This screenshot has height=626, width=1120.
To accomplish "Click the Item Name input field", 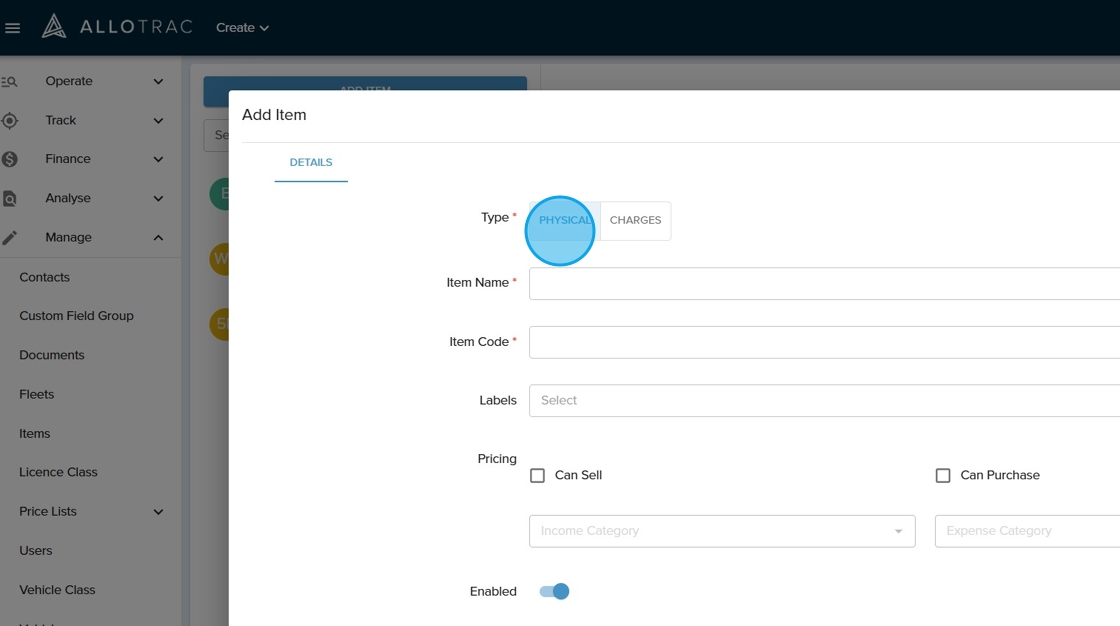I will pyautogui.click(x=824, y=284).
